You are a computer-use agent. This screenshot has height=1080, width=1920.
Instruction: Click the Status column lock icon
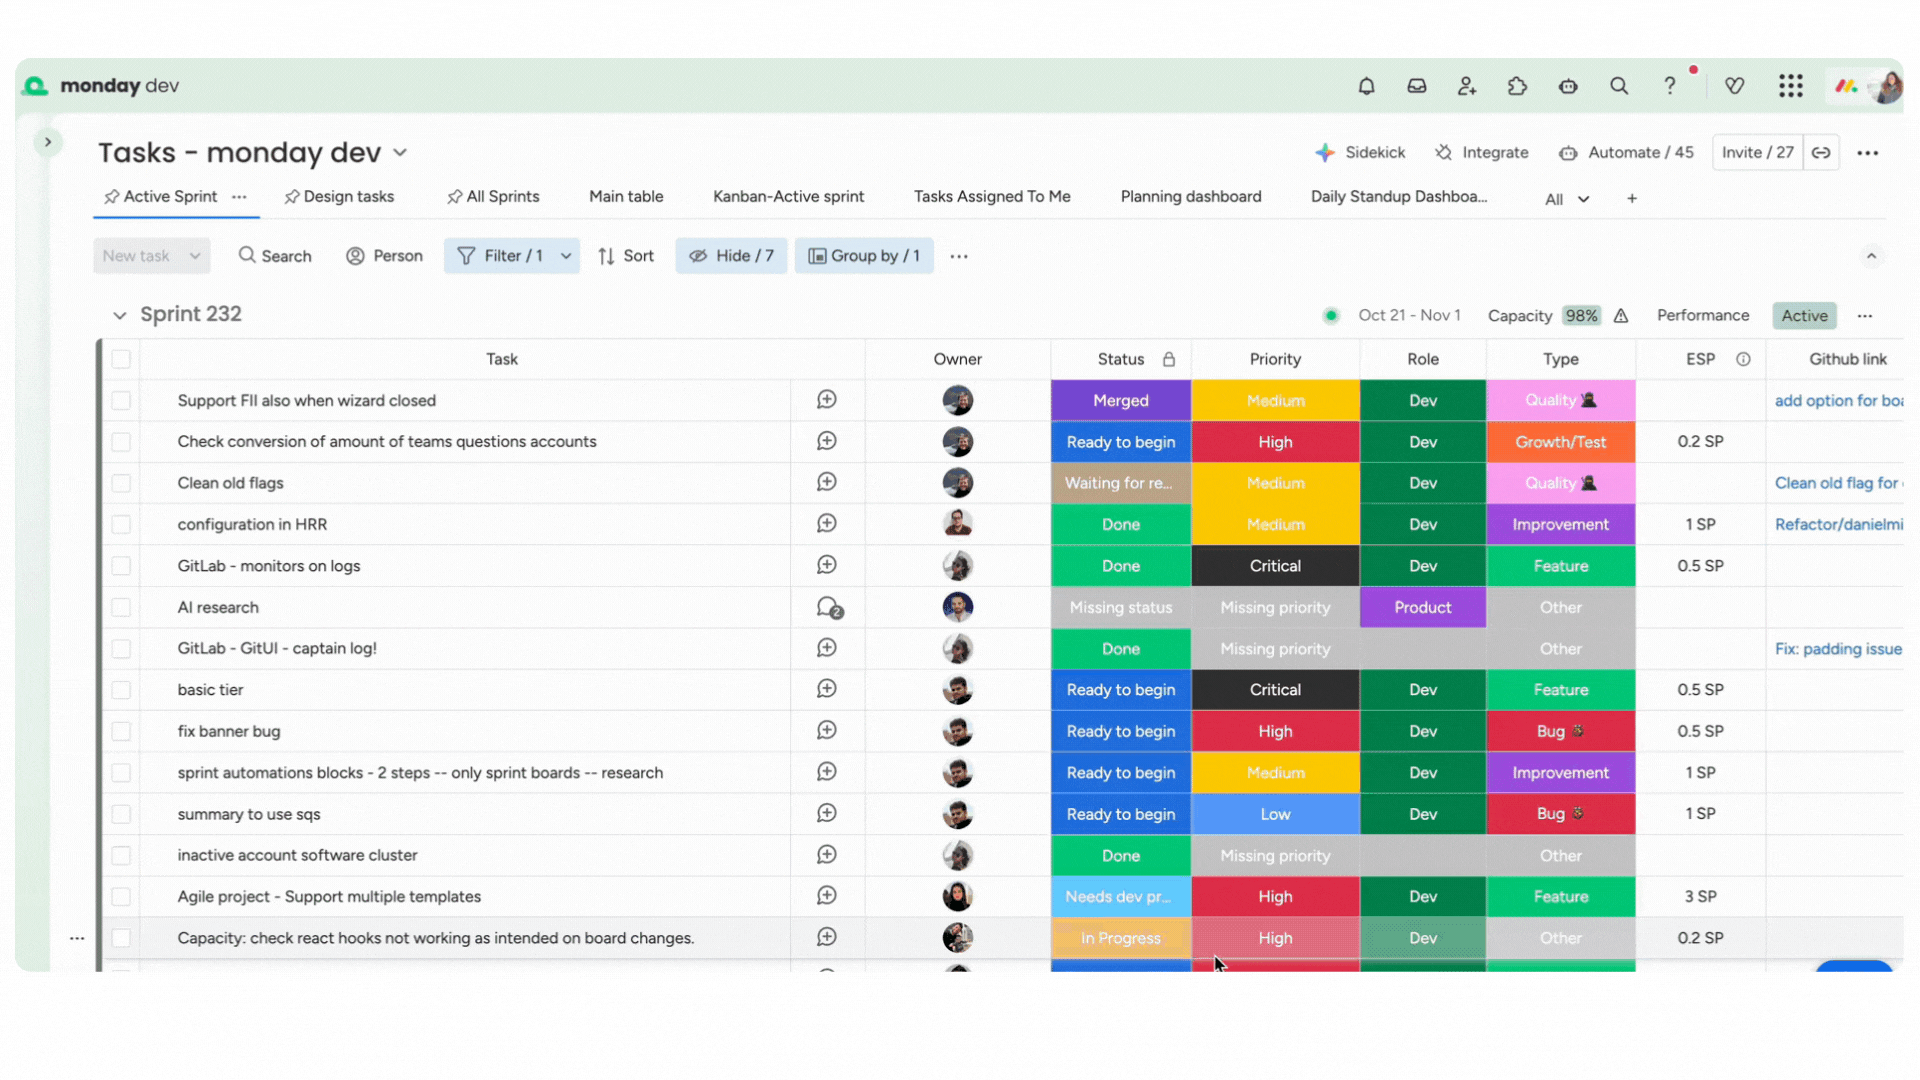(x=1168, y=359)
